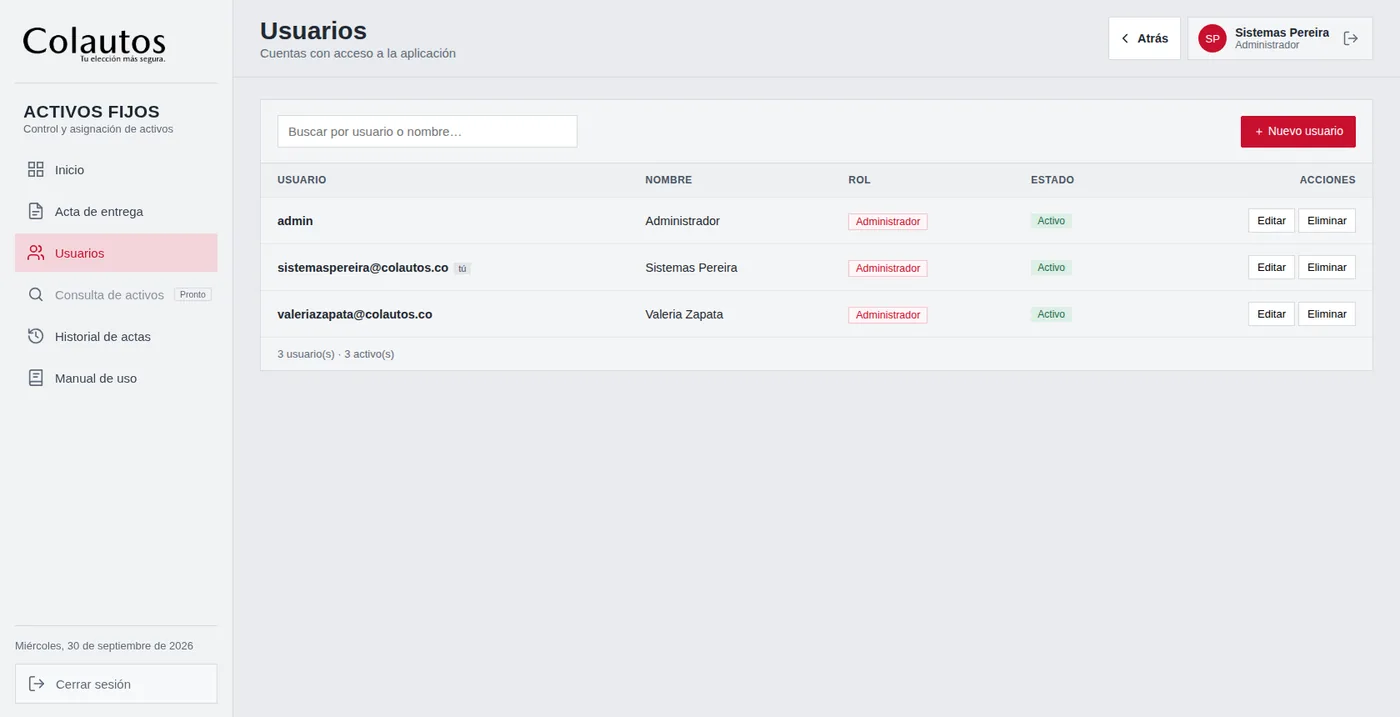The width and height of the screenshot is (1400, 717).
Task: Create a new user with Nuevo usuario
Action: 1298,131
